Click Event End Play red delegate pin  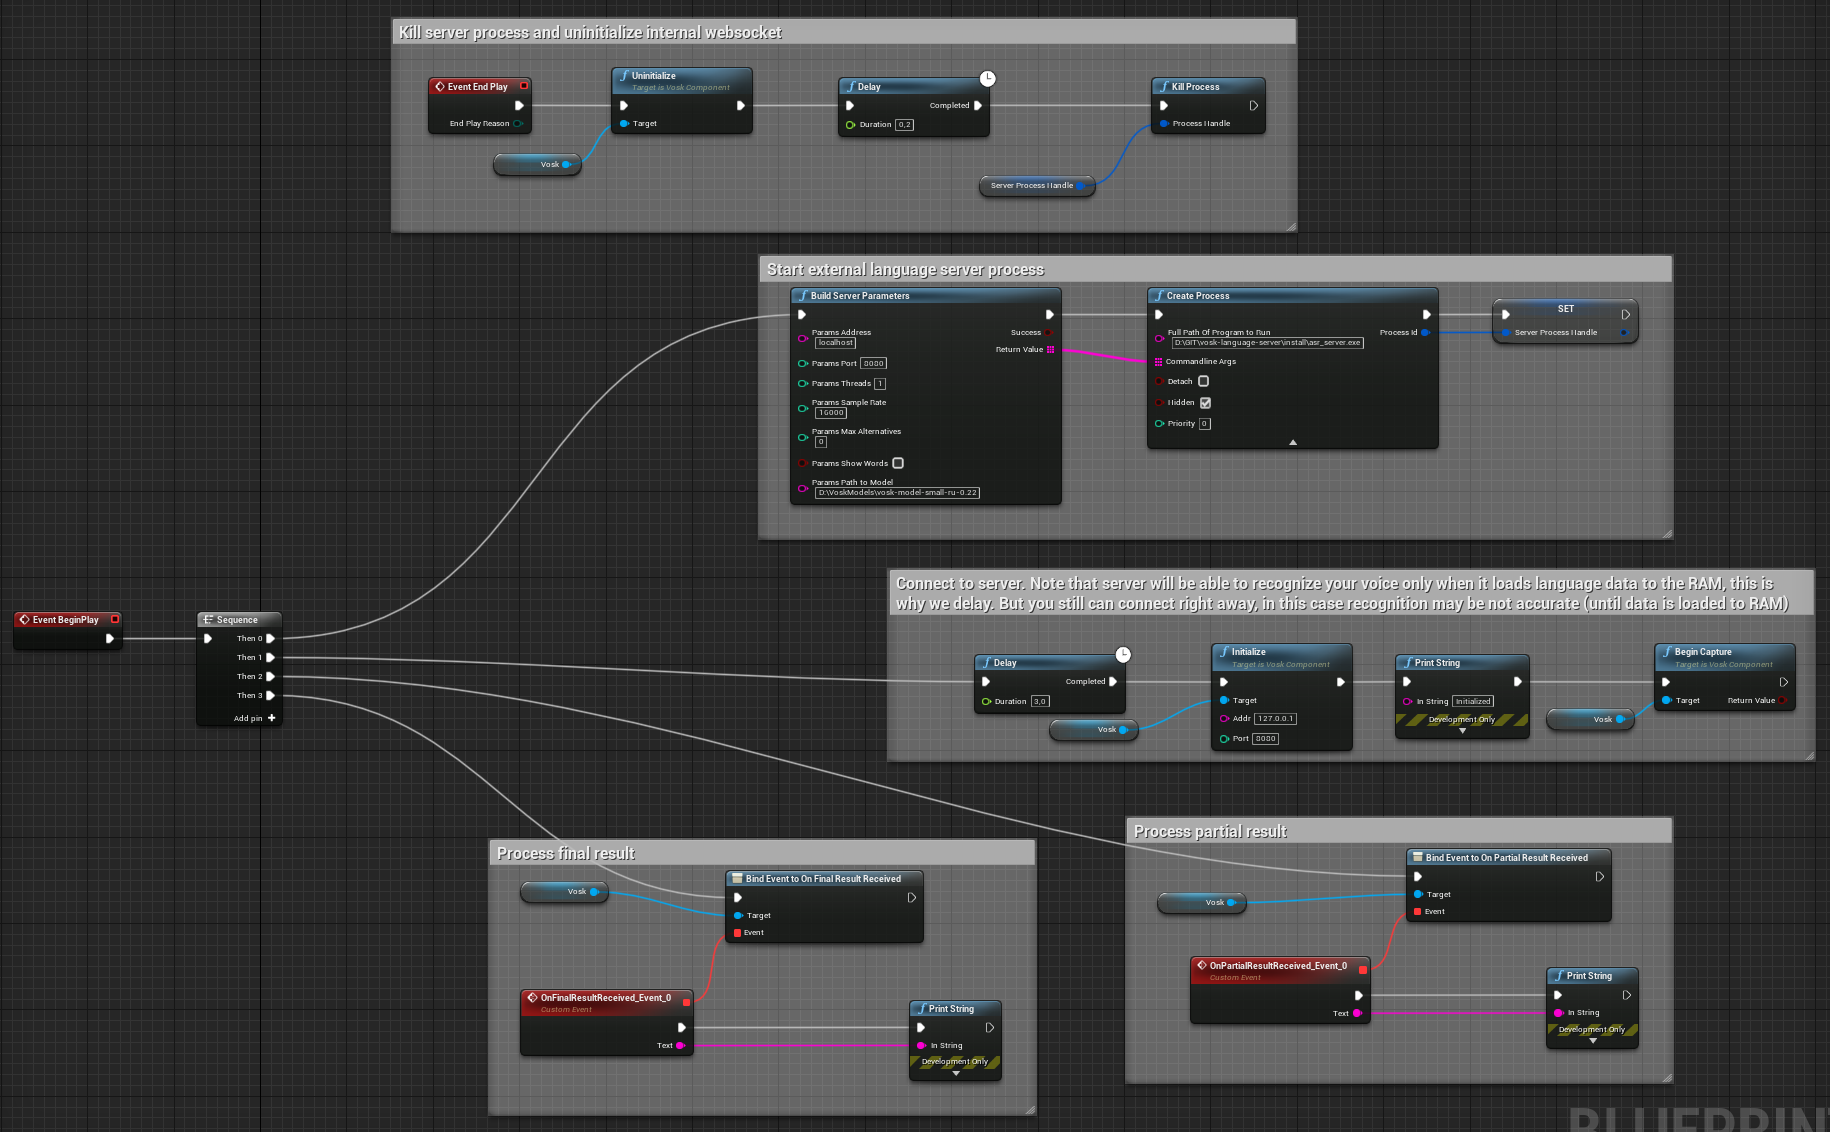[523, 86]
